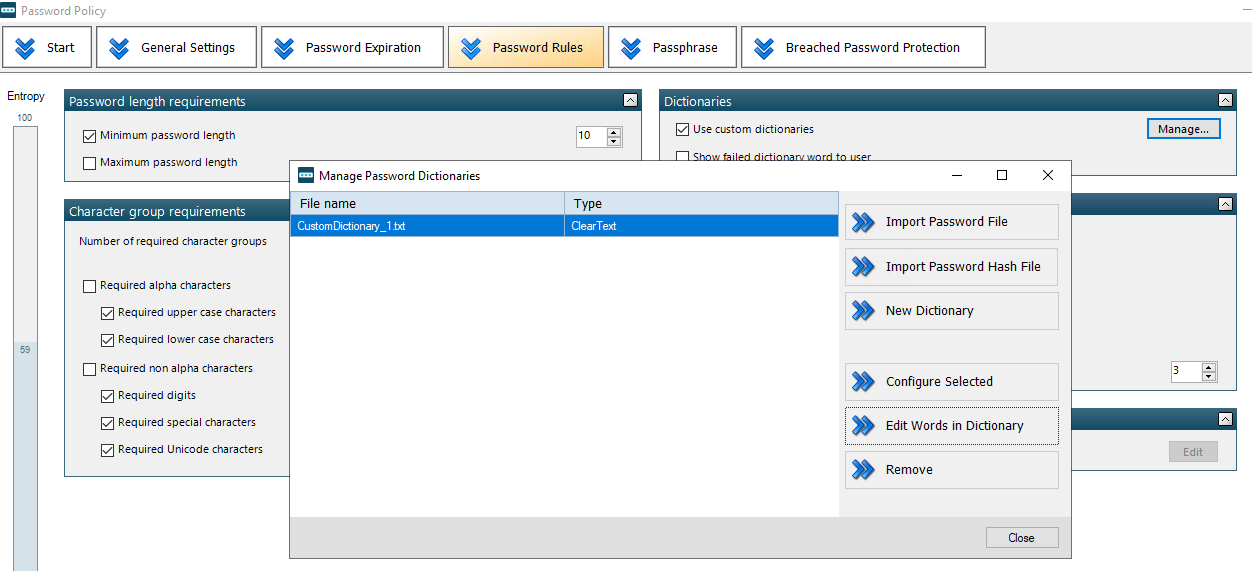Click the chevron icon beside Remove
This screenshot has width=1252, height=571.
pos(863,470)
